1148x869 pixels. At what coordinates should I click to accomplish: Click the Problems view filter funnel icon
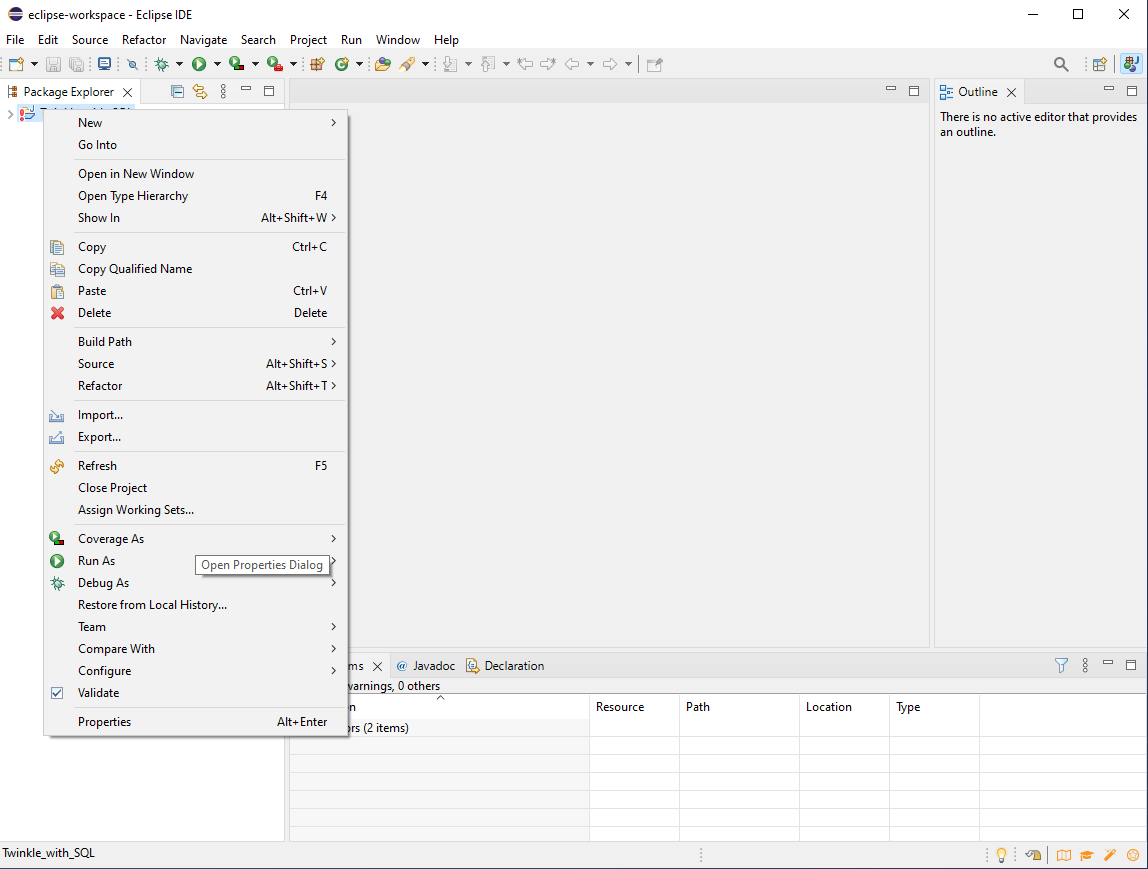(1061, 665)
